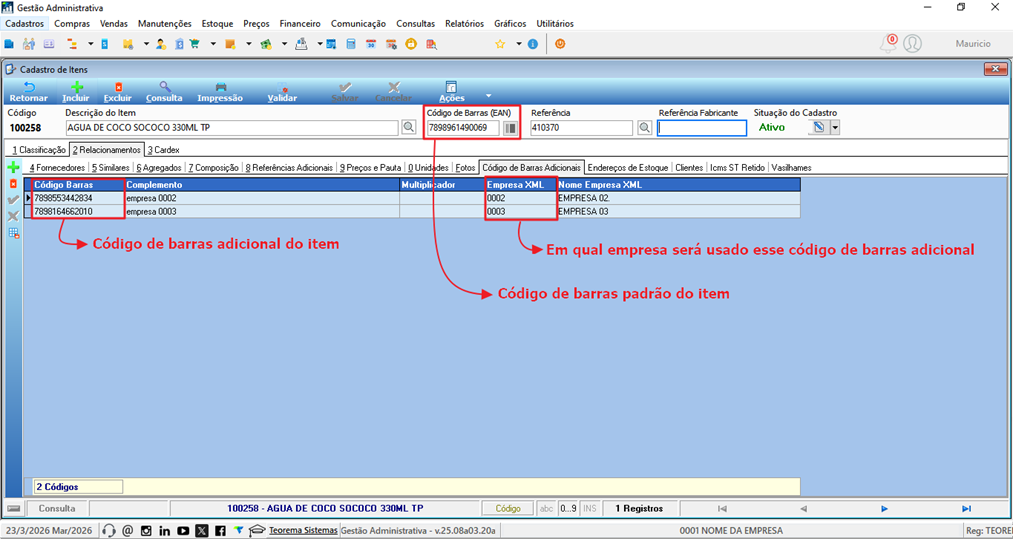Screen dimensions: 1013x539
Task: Click the keyboard icon in bottom bar
Action: [14, 509]
